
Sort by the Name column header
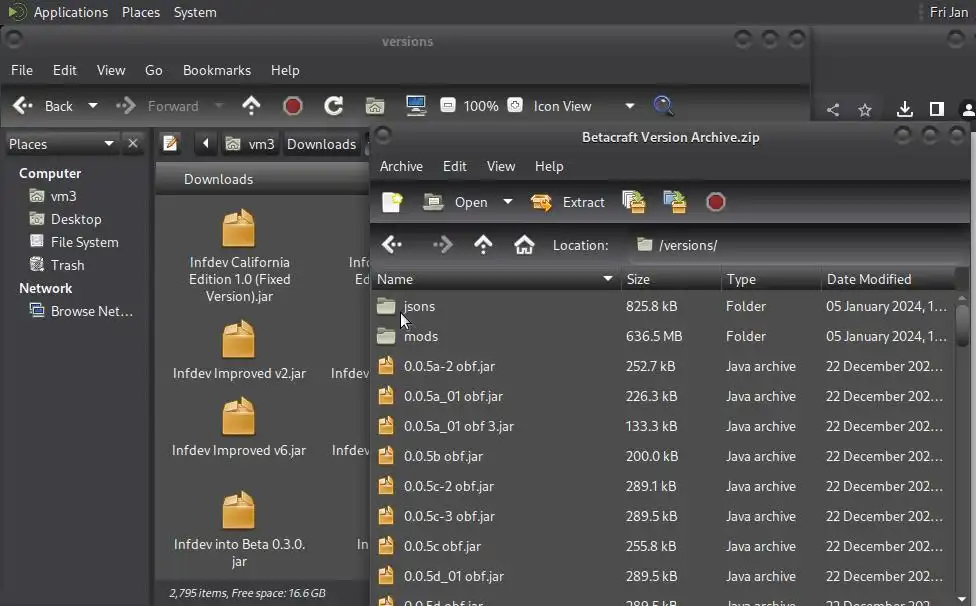click(x=495, y=279)
